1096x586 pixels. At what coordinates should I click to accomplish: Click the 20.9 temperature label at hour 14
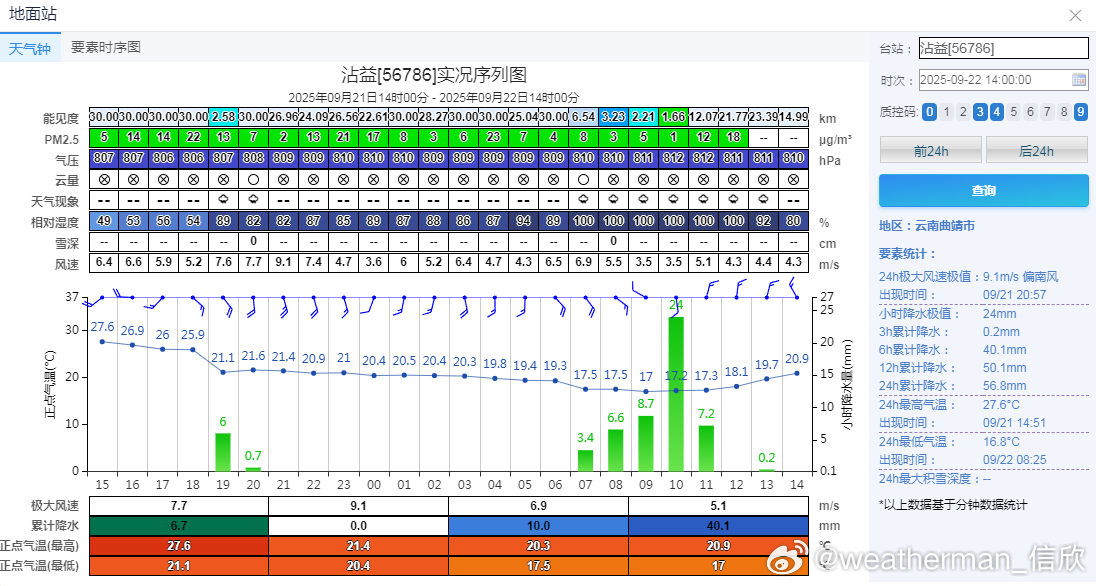[x=797, y=359]
